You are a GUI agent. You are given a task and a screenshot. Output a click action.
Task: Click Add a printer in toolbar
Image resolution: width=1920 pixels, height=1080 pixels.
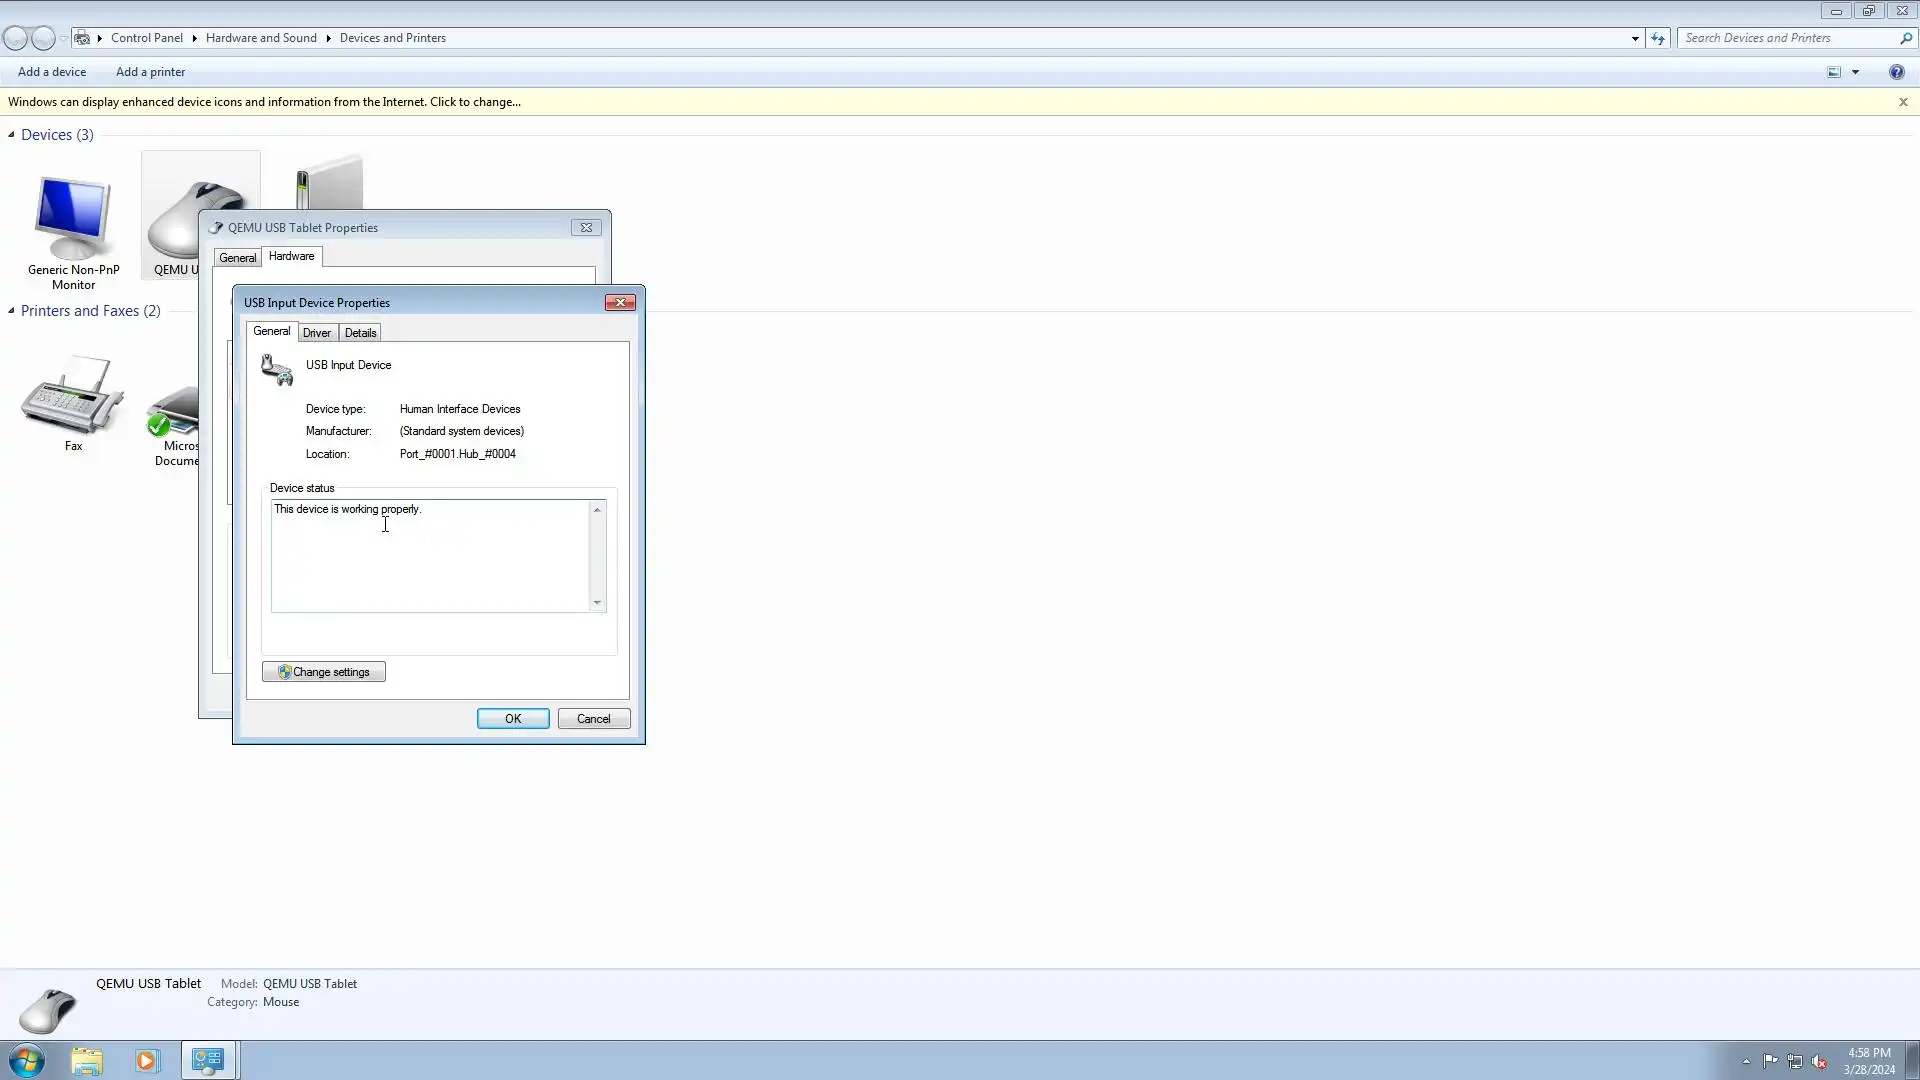coord(150,72)
